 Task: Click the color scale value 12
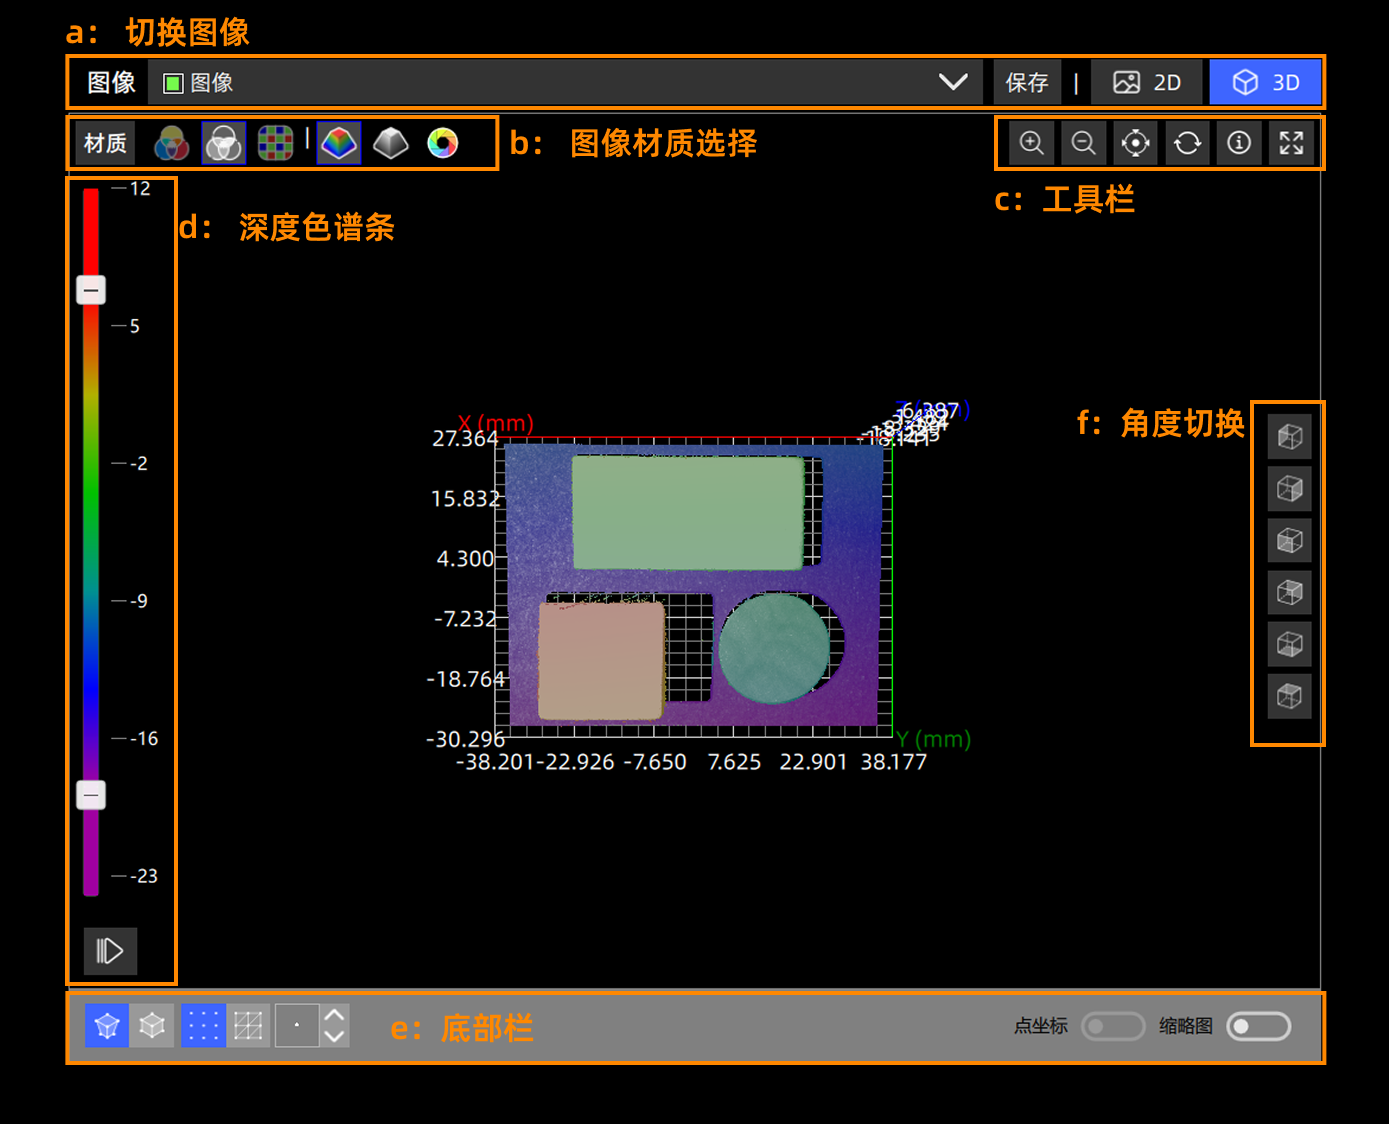click(x=140, y=188)
